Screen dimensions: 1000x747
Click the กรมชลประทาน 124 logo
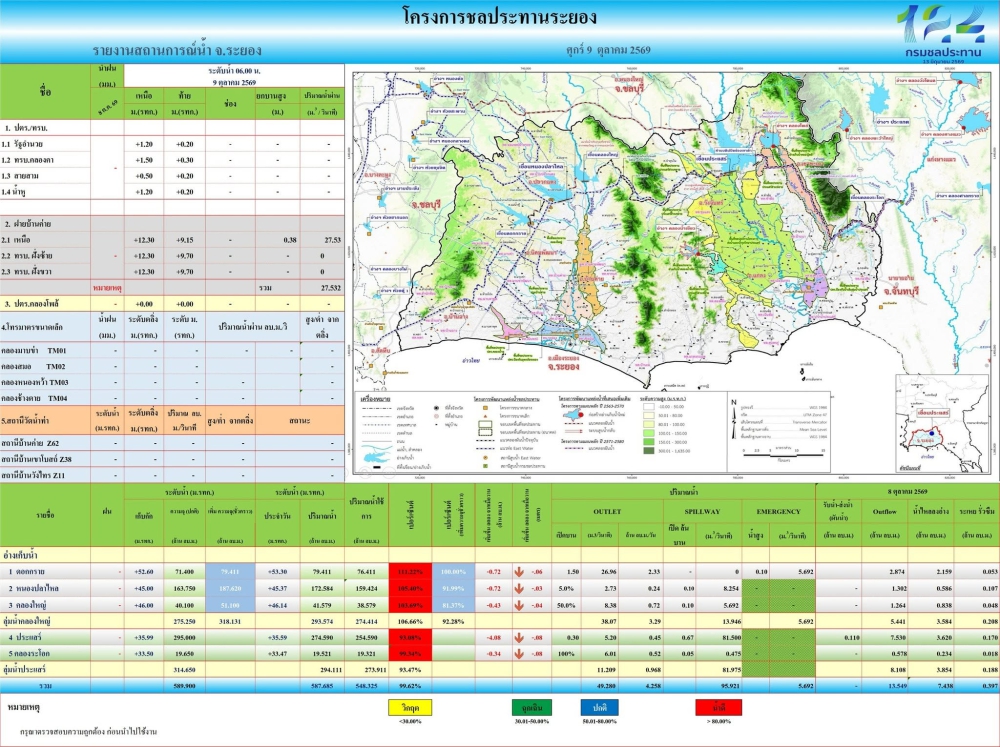pyautogui.click(x=943, y=33)
